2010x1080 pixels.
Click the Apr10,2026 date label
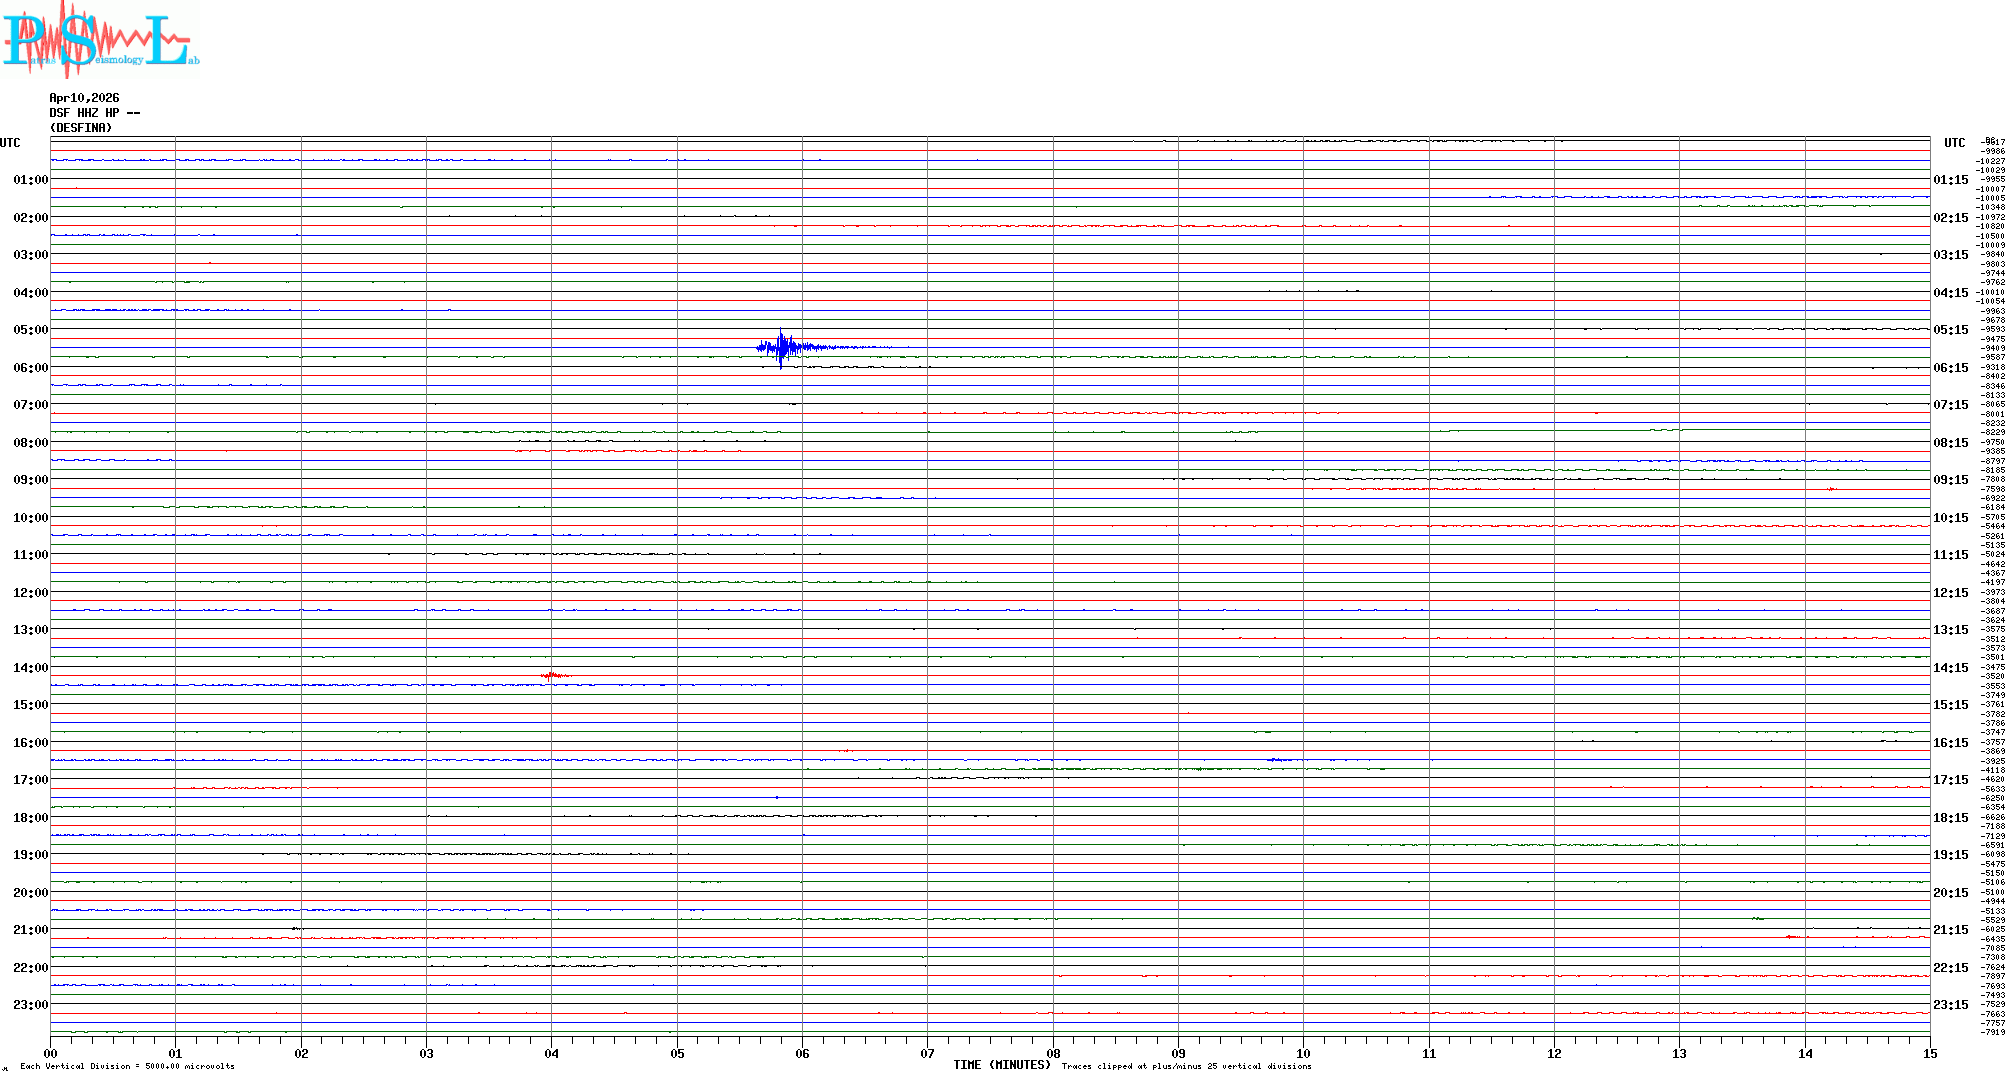click(84, 98)
